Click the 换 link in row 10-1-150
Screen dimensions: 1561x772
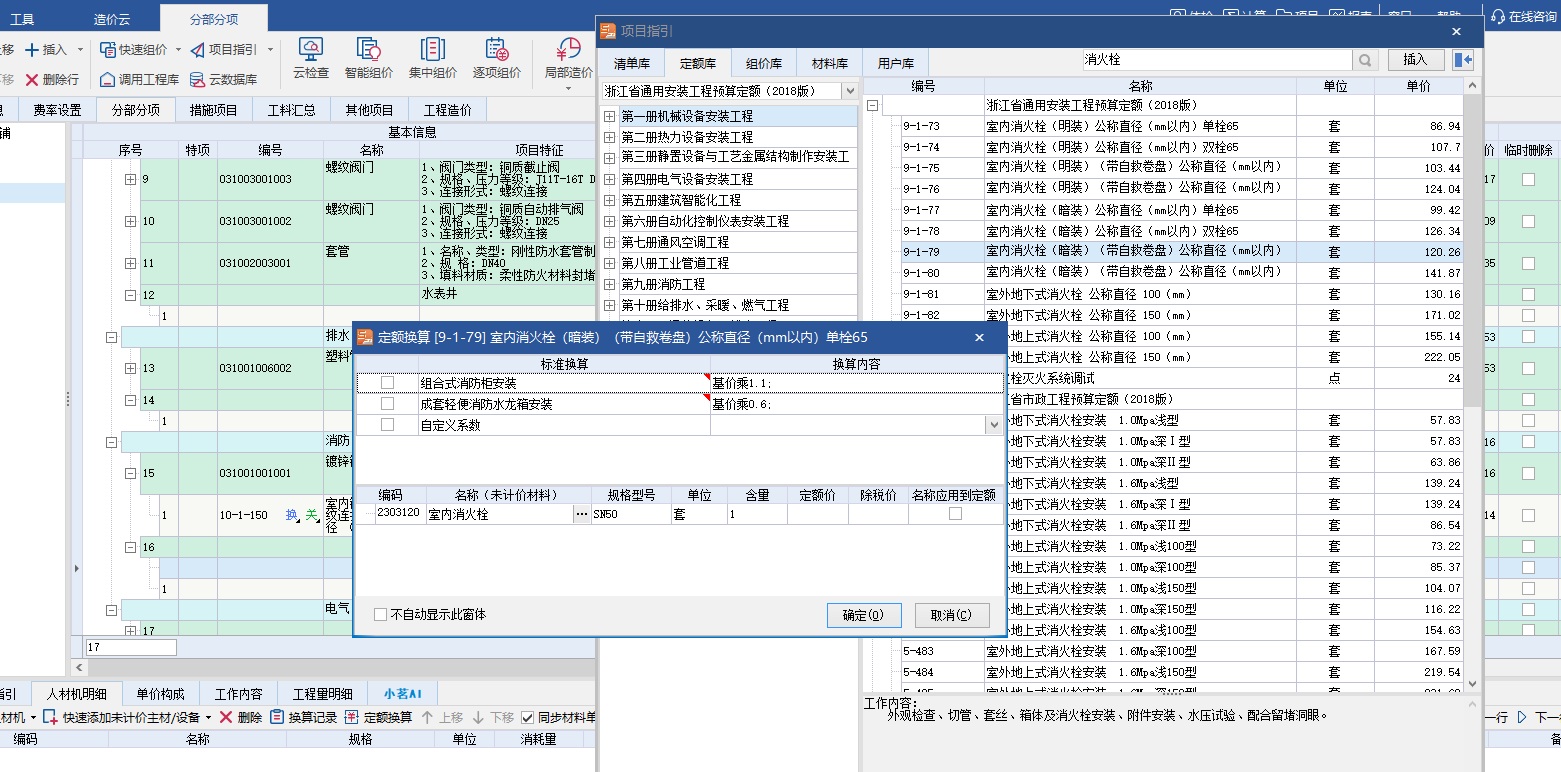[292, 515]
